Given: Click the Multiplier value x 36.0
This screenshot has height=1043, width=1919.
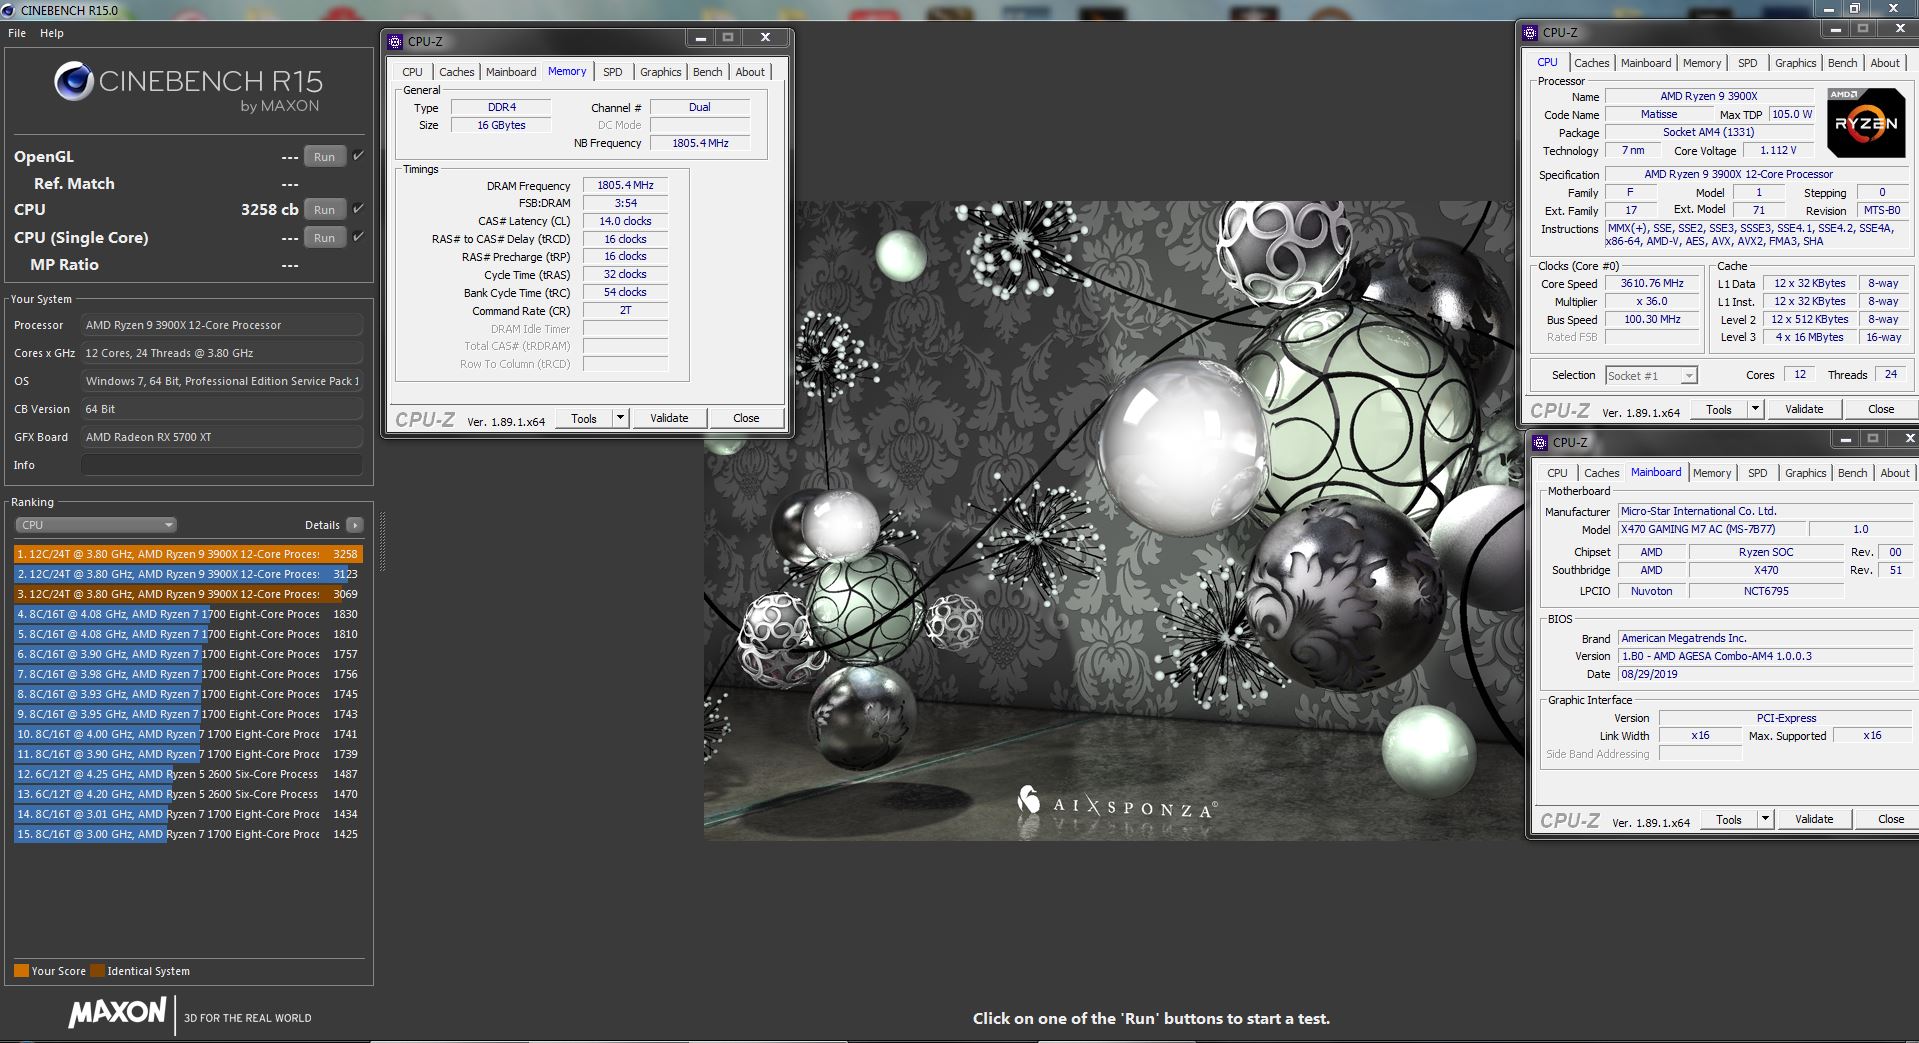Looking at the screenshot, I should pos(1652,301).
